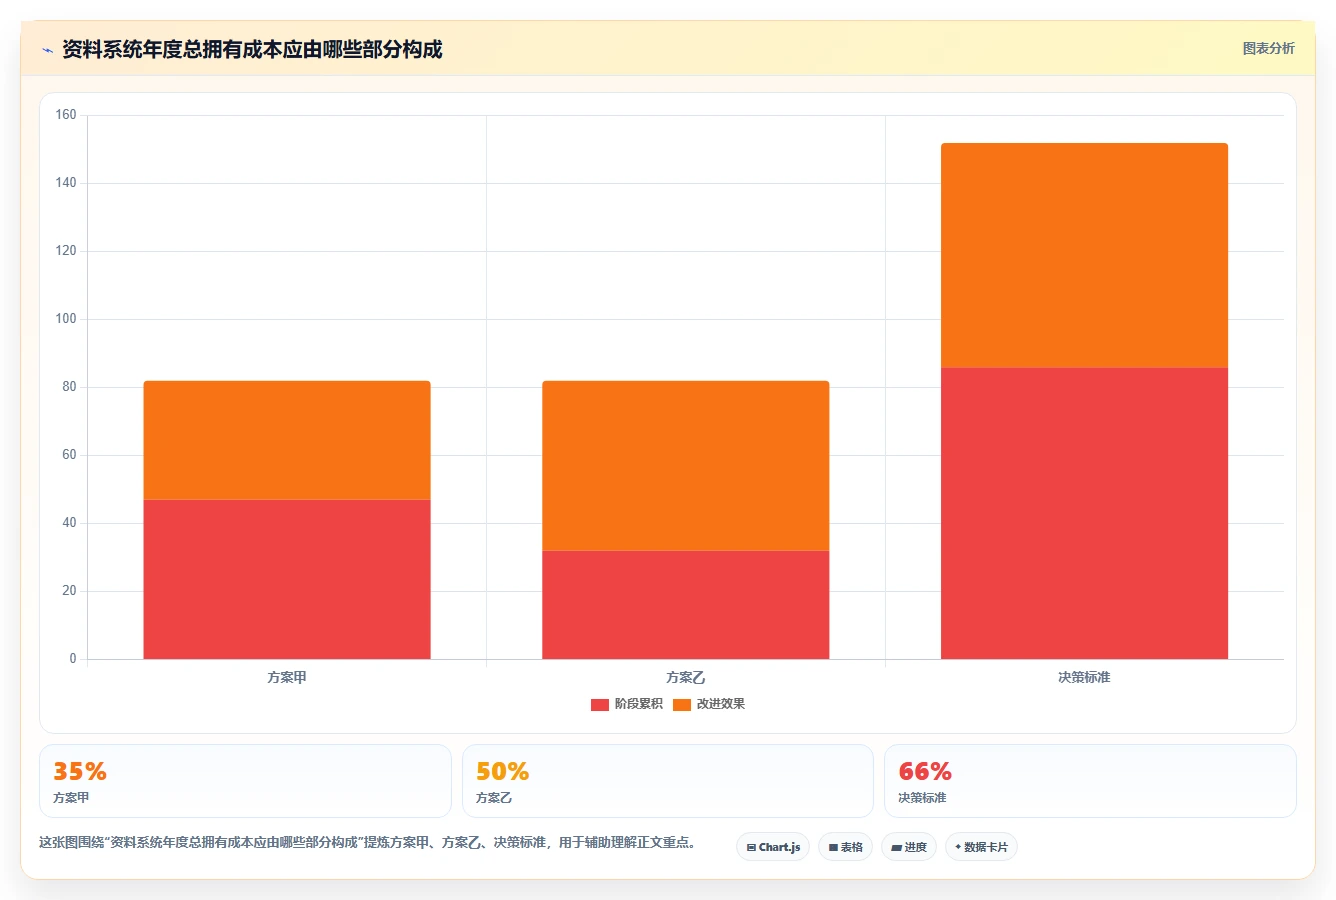Select the 表格 tag chip

845,847
